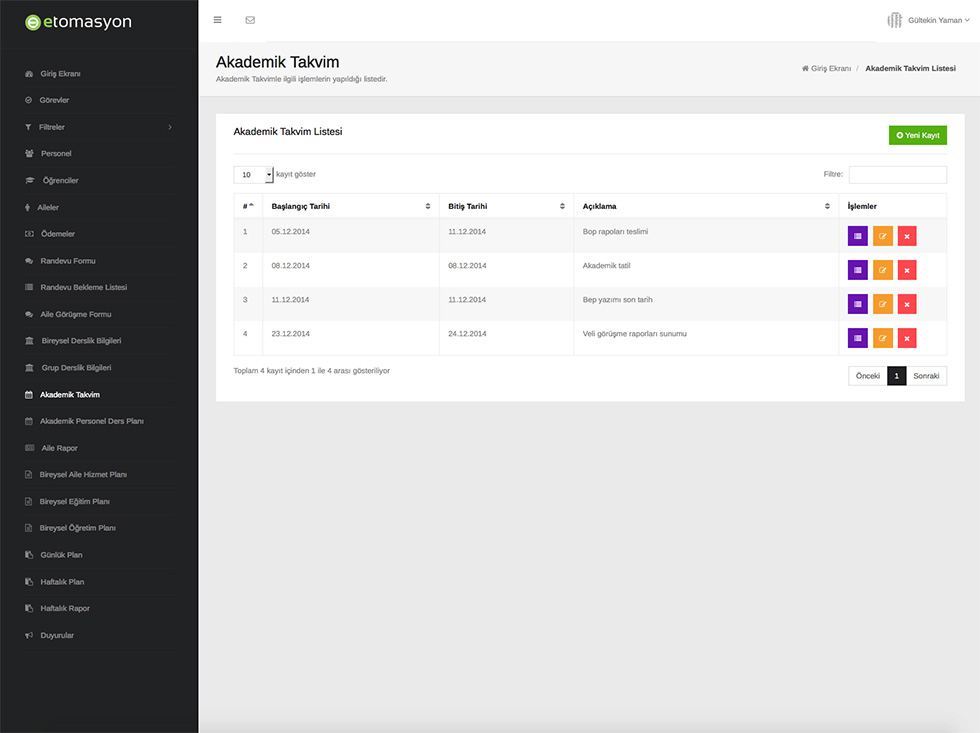Delete the Bop rapoları teslimi row with red X
Screen dimensions: 980x733
[907, 236]
